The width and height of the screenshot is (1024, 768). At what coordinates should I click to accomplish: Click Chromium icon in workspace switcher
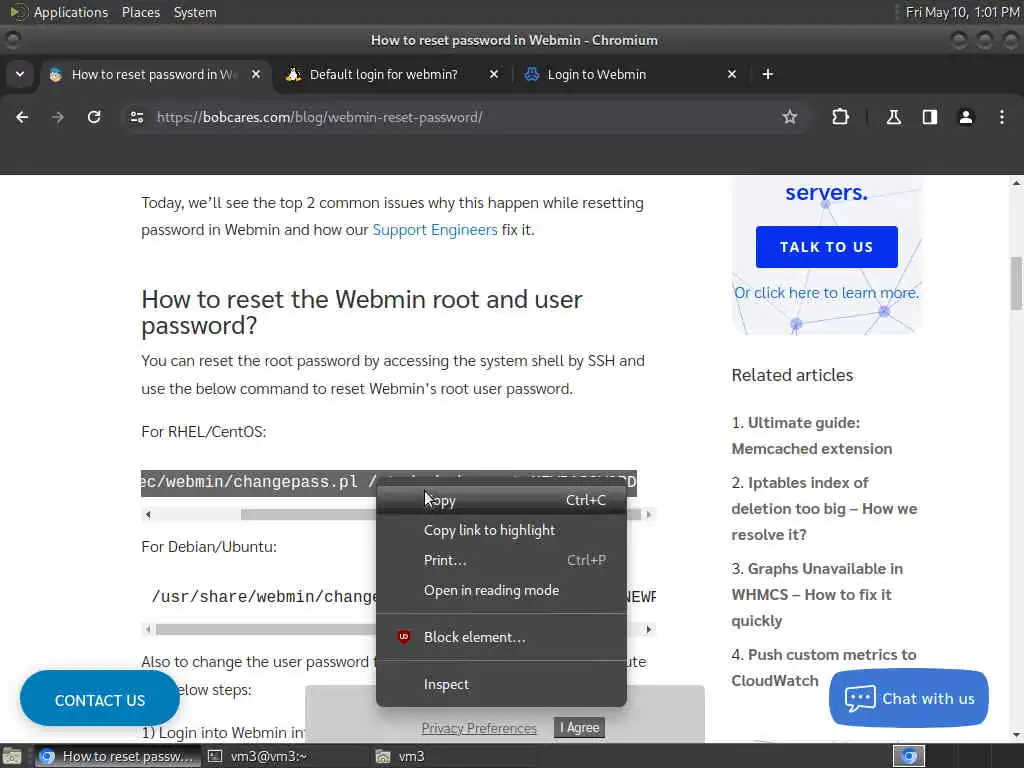pyautogui.click(x=909, y=756)
